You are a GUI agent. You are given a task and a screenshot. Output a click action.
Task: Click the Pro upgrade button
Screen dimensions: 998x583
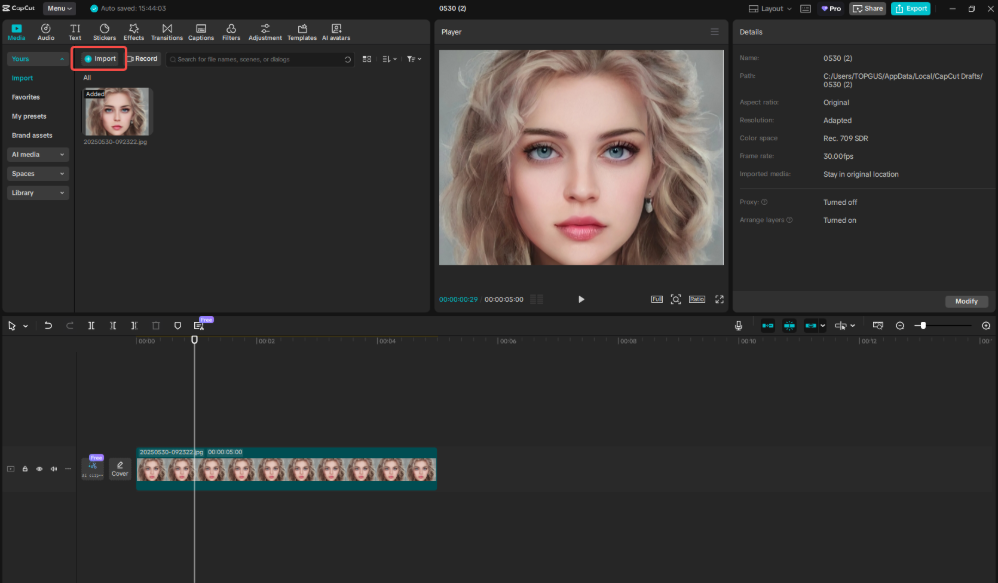(831, 8)
